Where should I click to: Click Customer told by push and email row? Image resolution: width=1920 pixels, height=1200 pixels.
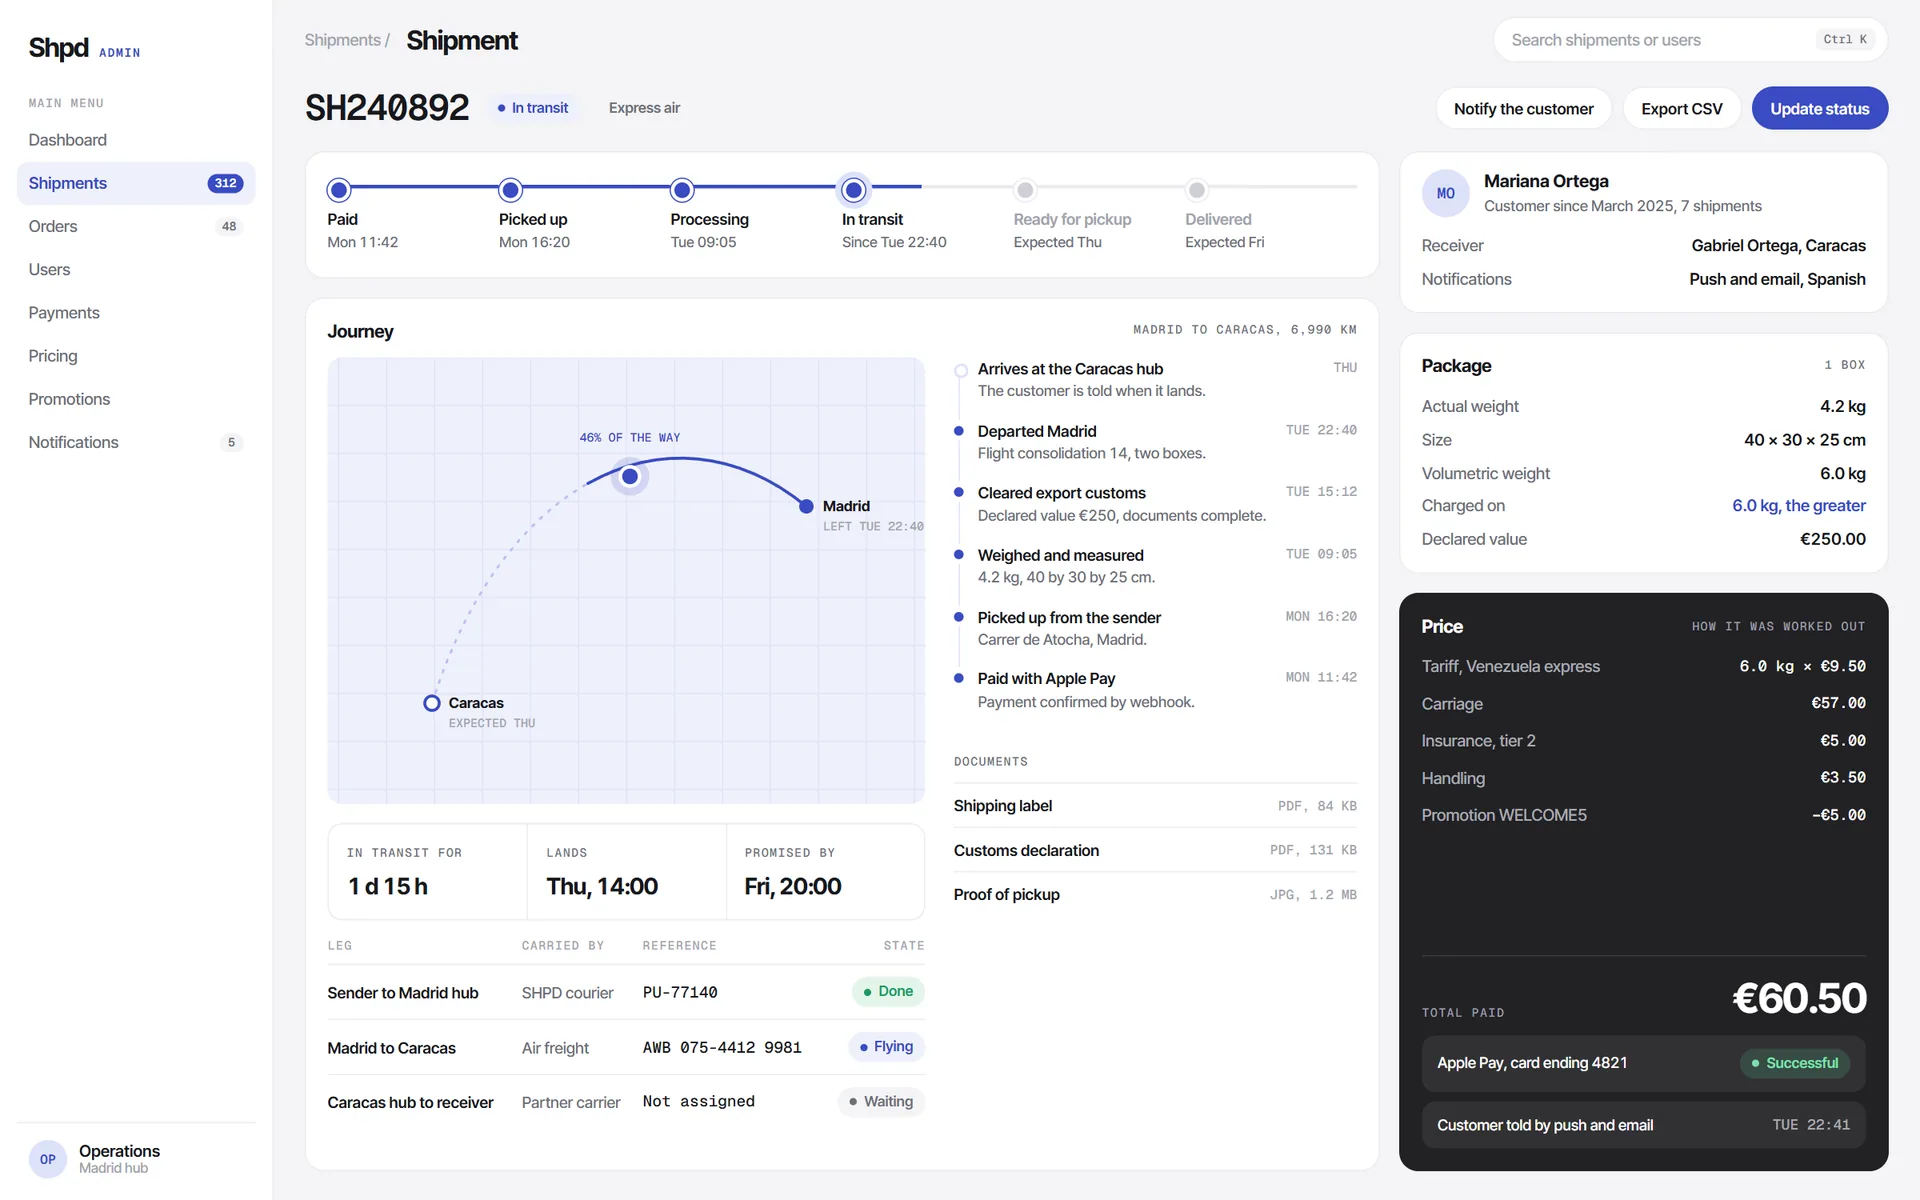[x=1643, y=1125]
